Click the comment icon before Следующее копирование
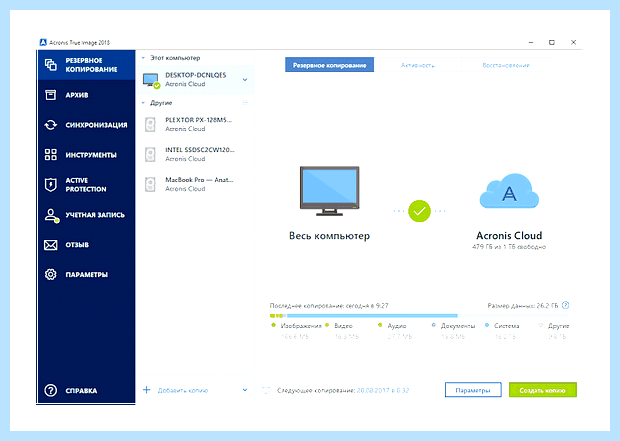The width and height of the screenshot is (620, 441). coord(266,390)
